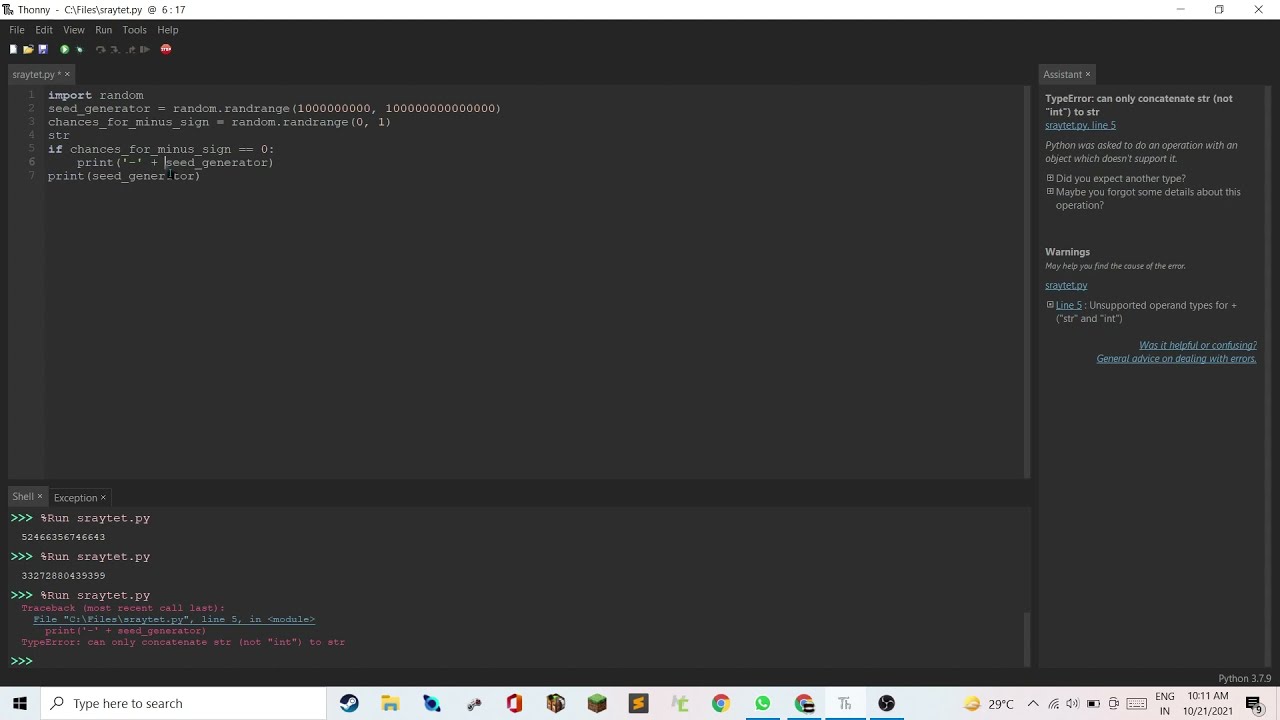Open the first Google Chrome taskbar icon

click(721, 703)
